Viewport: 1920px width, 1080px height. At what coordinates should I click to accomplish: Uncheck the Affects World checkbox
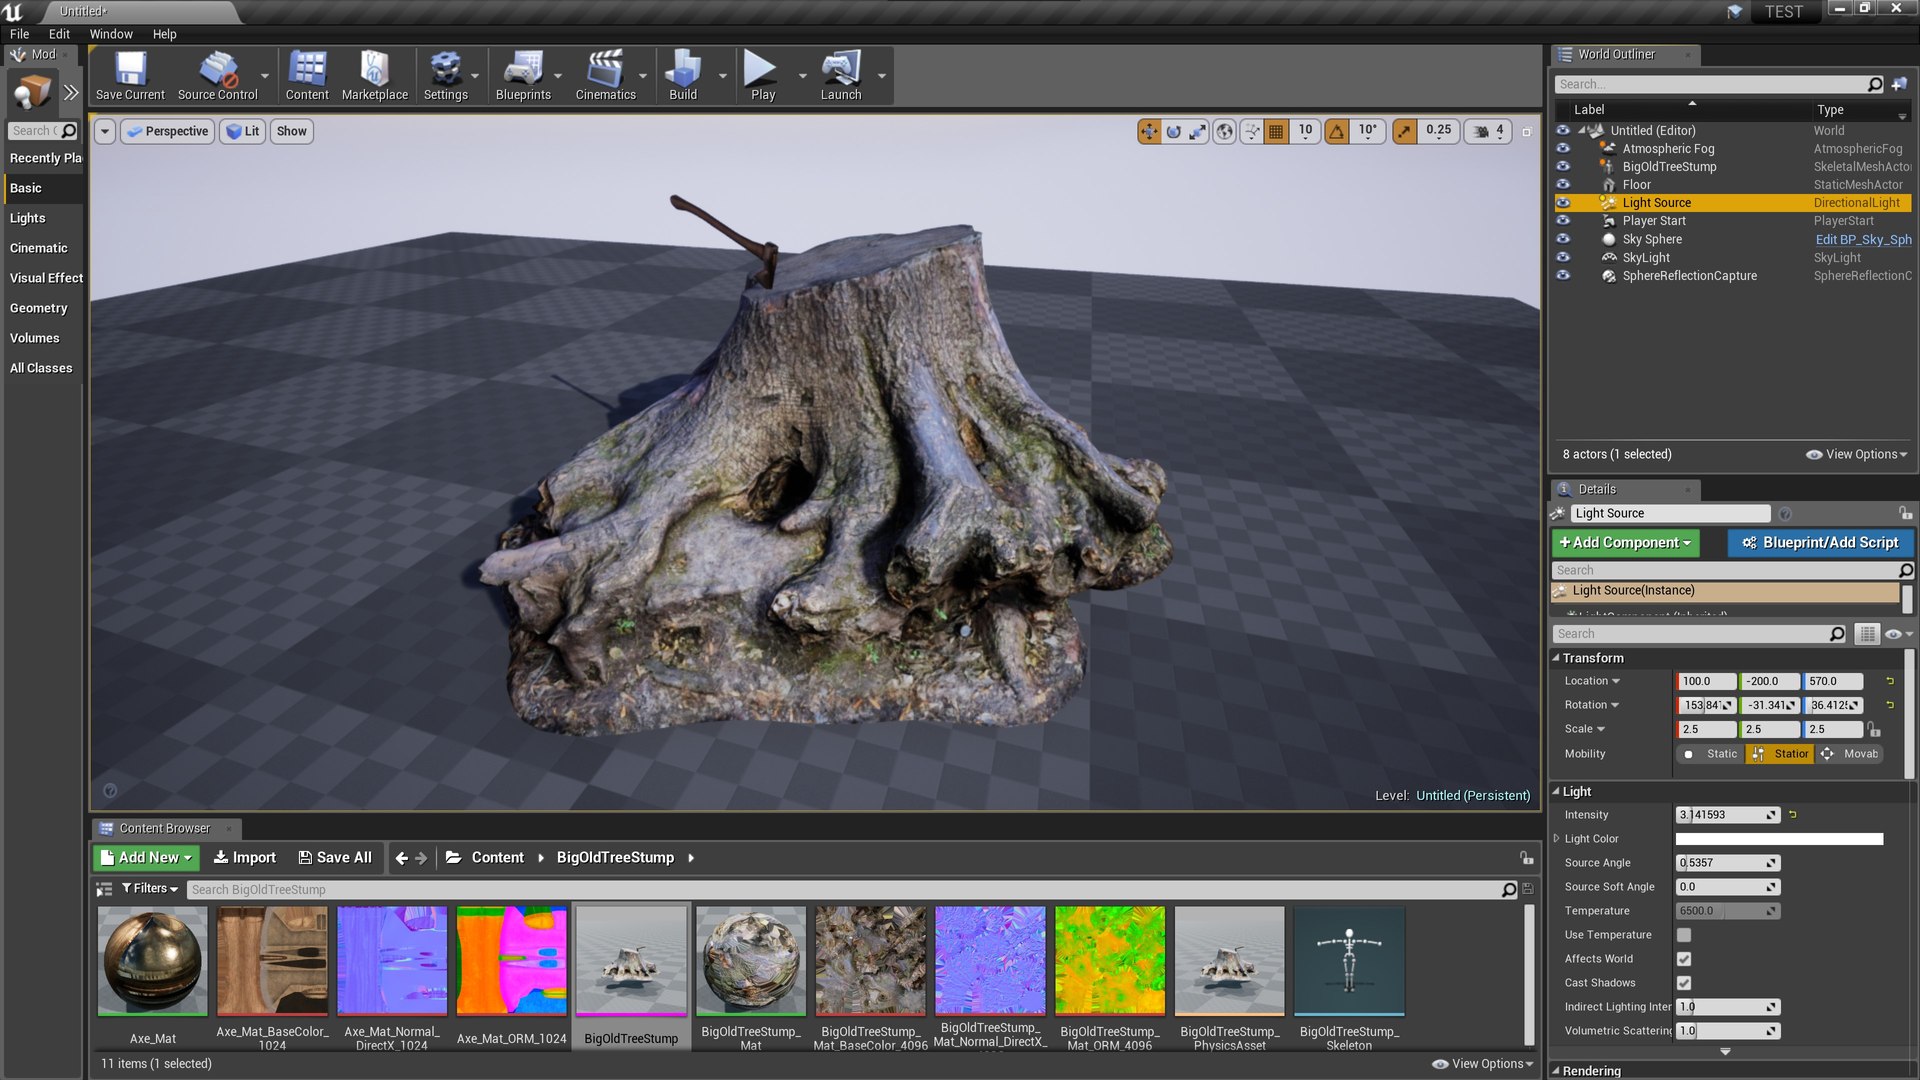click(x=1684, y=959)
